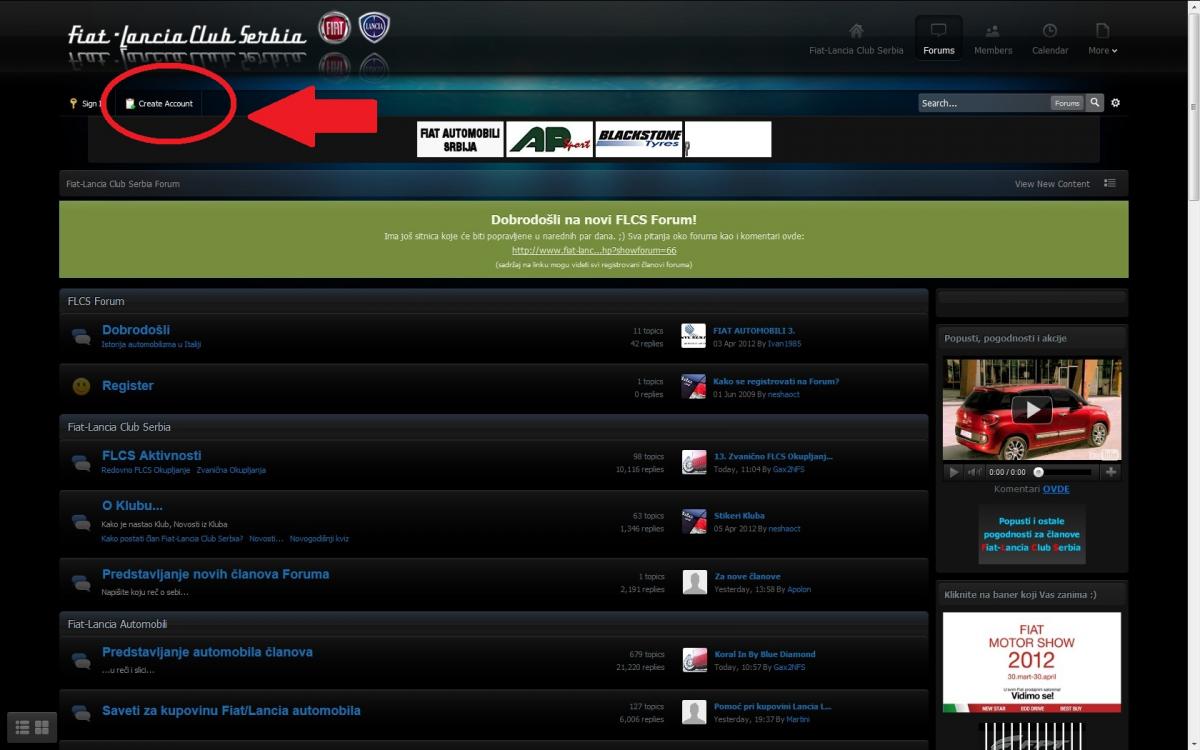The height and width of the screenshot is (750, 1200).
Task: Open Istorija automobilizma u Italiji subforum
Action: (x=151, y=345)
